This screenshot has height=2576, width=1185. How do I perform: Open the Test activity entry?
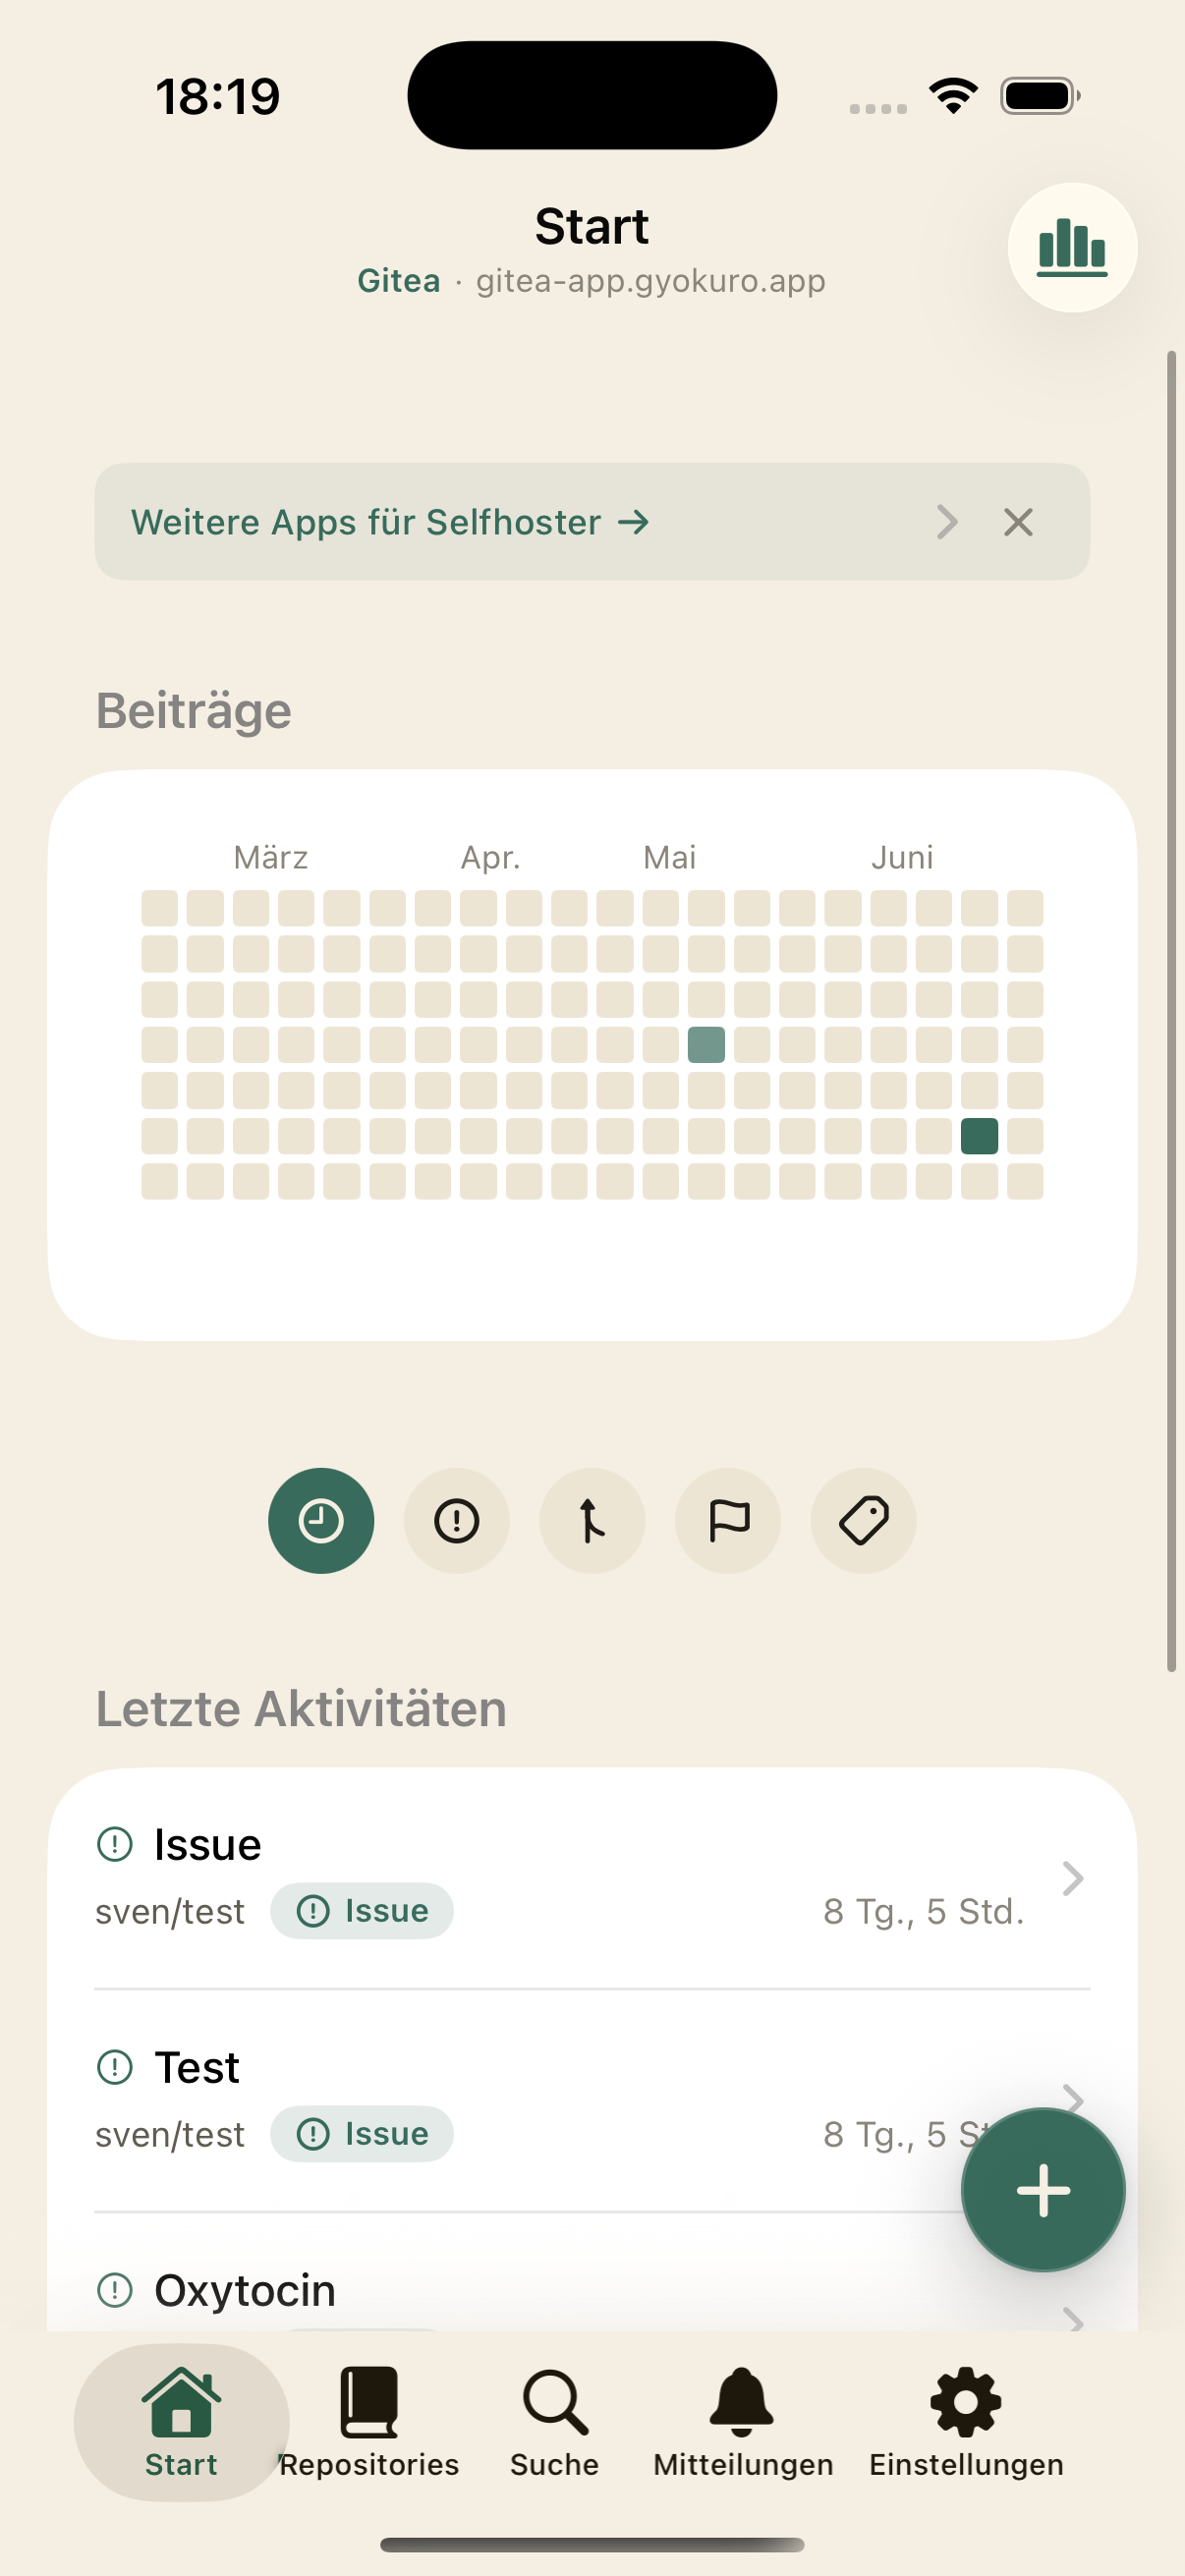(592, 2100)
